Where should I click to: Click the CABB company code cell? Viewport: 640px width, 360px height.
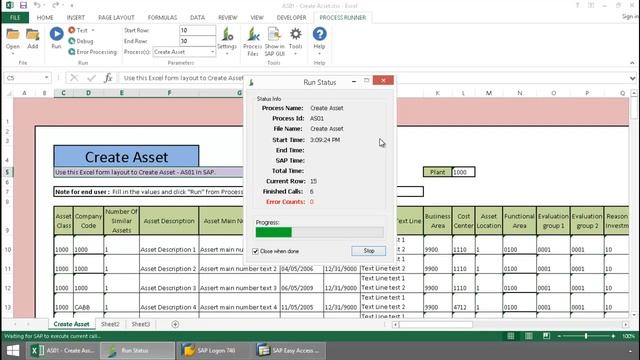pos(88,302)
